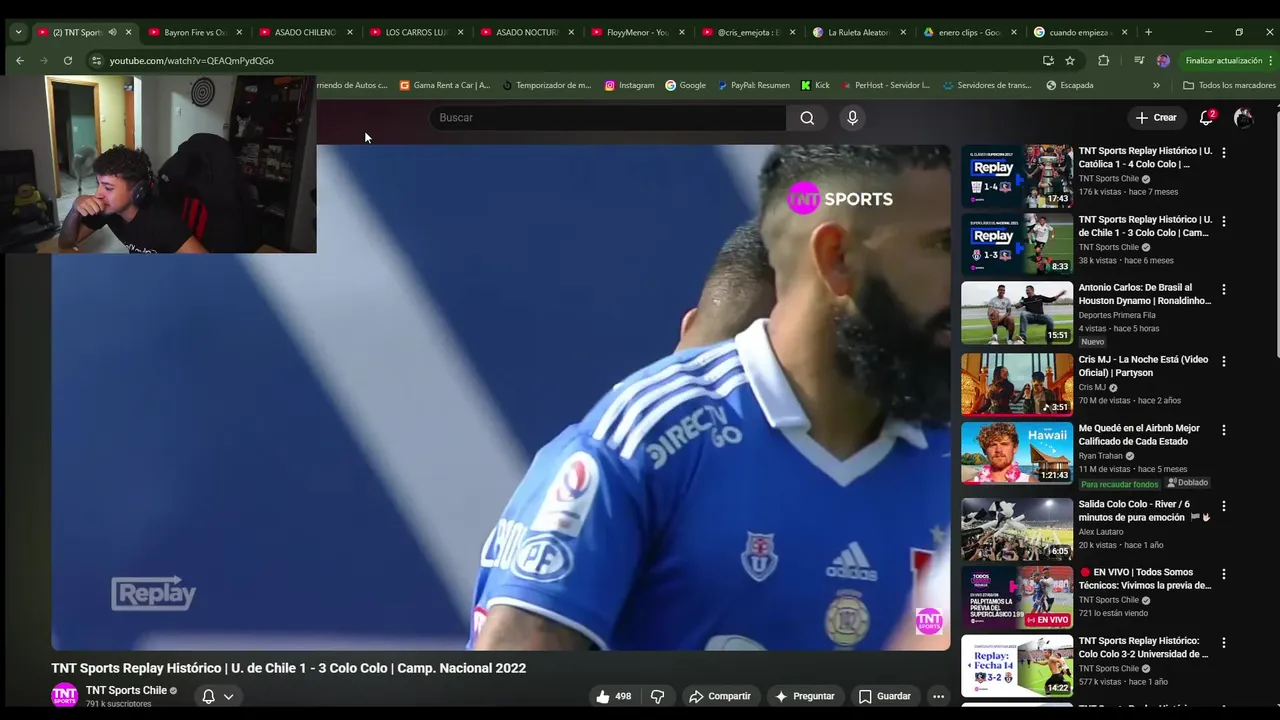Screen dimensions: 1280x720
Task: Go back with the browser back arrow
Action: point(20,60)
